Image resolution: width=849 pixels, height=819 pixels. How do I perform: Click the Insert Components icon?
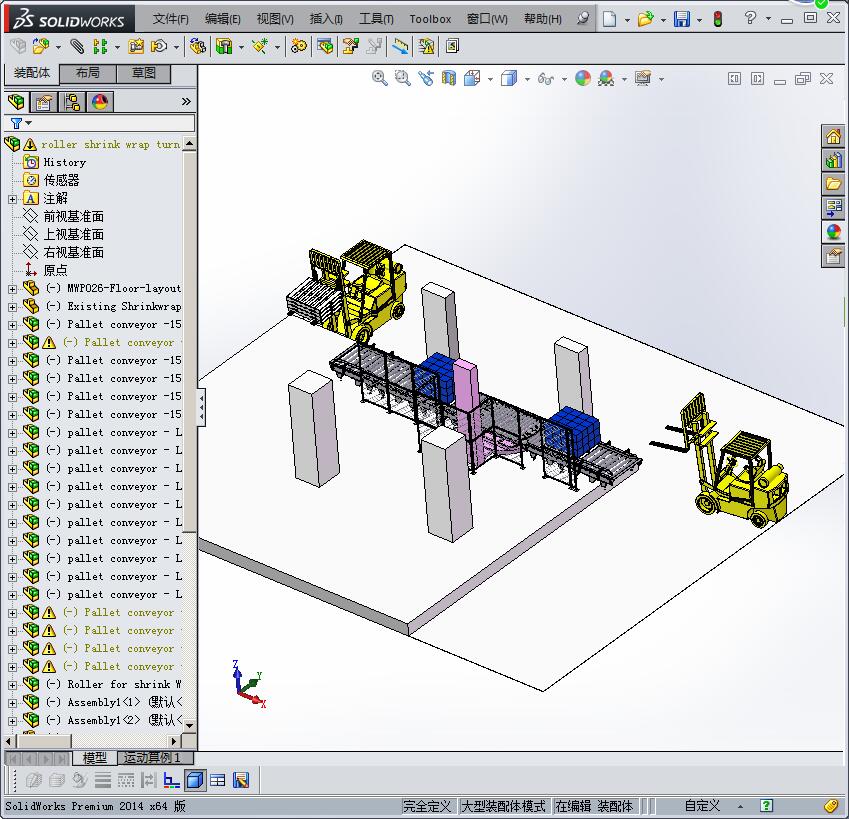point(41,47)
